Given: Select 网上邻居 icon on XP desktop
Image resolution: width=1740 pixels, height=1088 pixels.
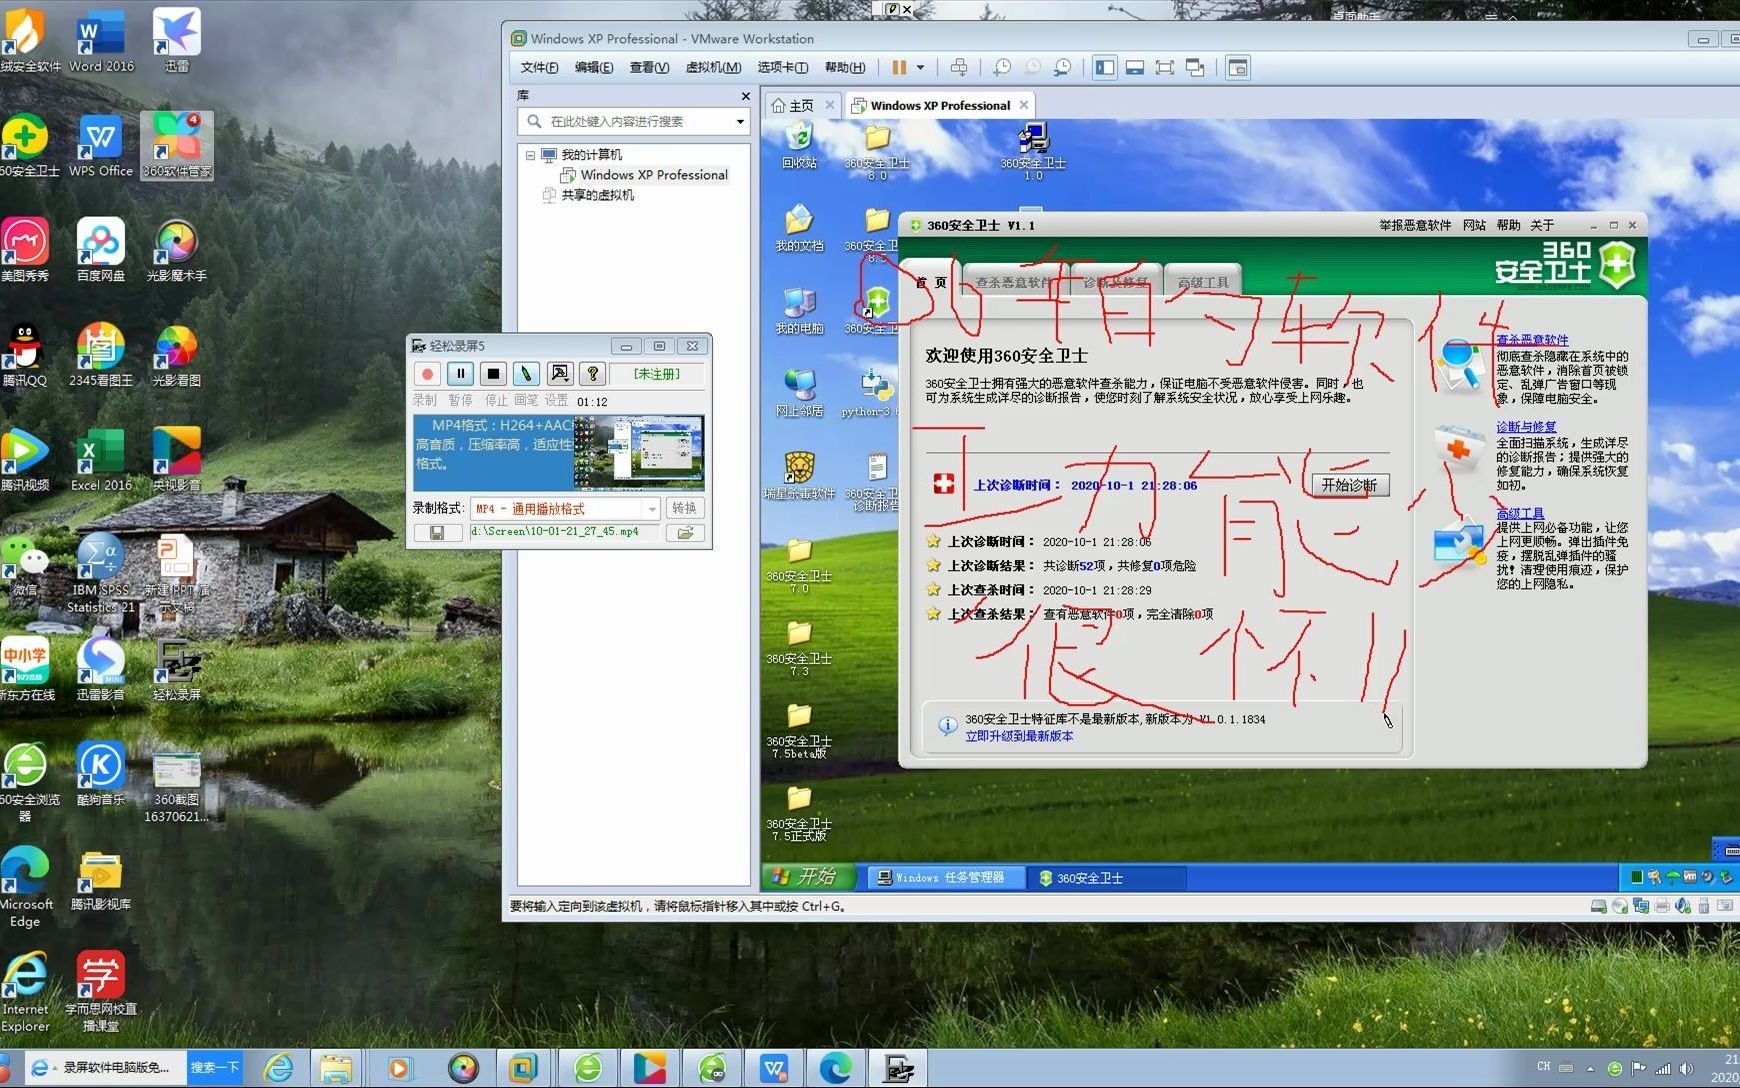Looking at the screenshot, I should click(x=799, y=394).
